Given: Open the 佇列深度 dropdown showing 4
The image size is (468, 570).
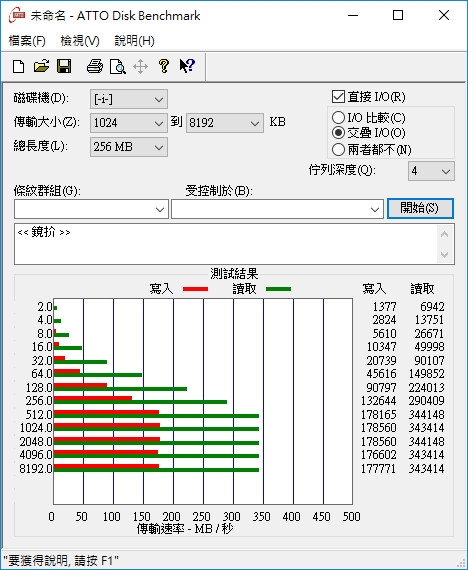Looking at the screenshot, I should (x=431, y=171).
